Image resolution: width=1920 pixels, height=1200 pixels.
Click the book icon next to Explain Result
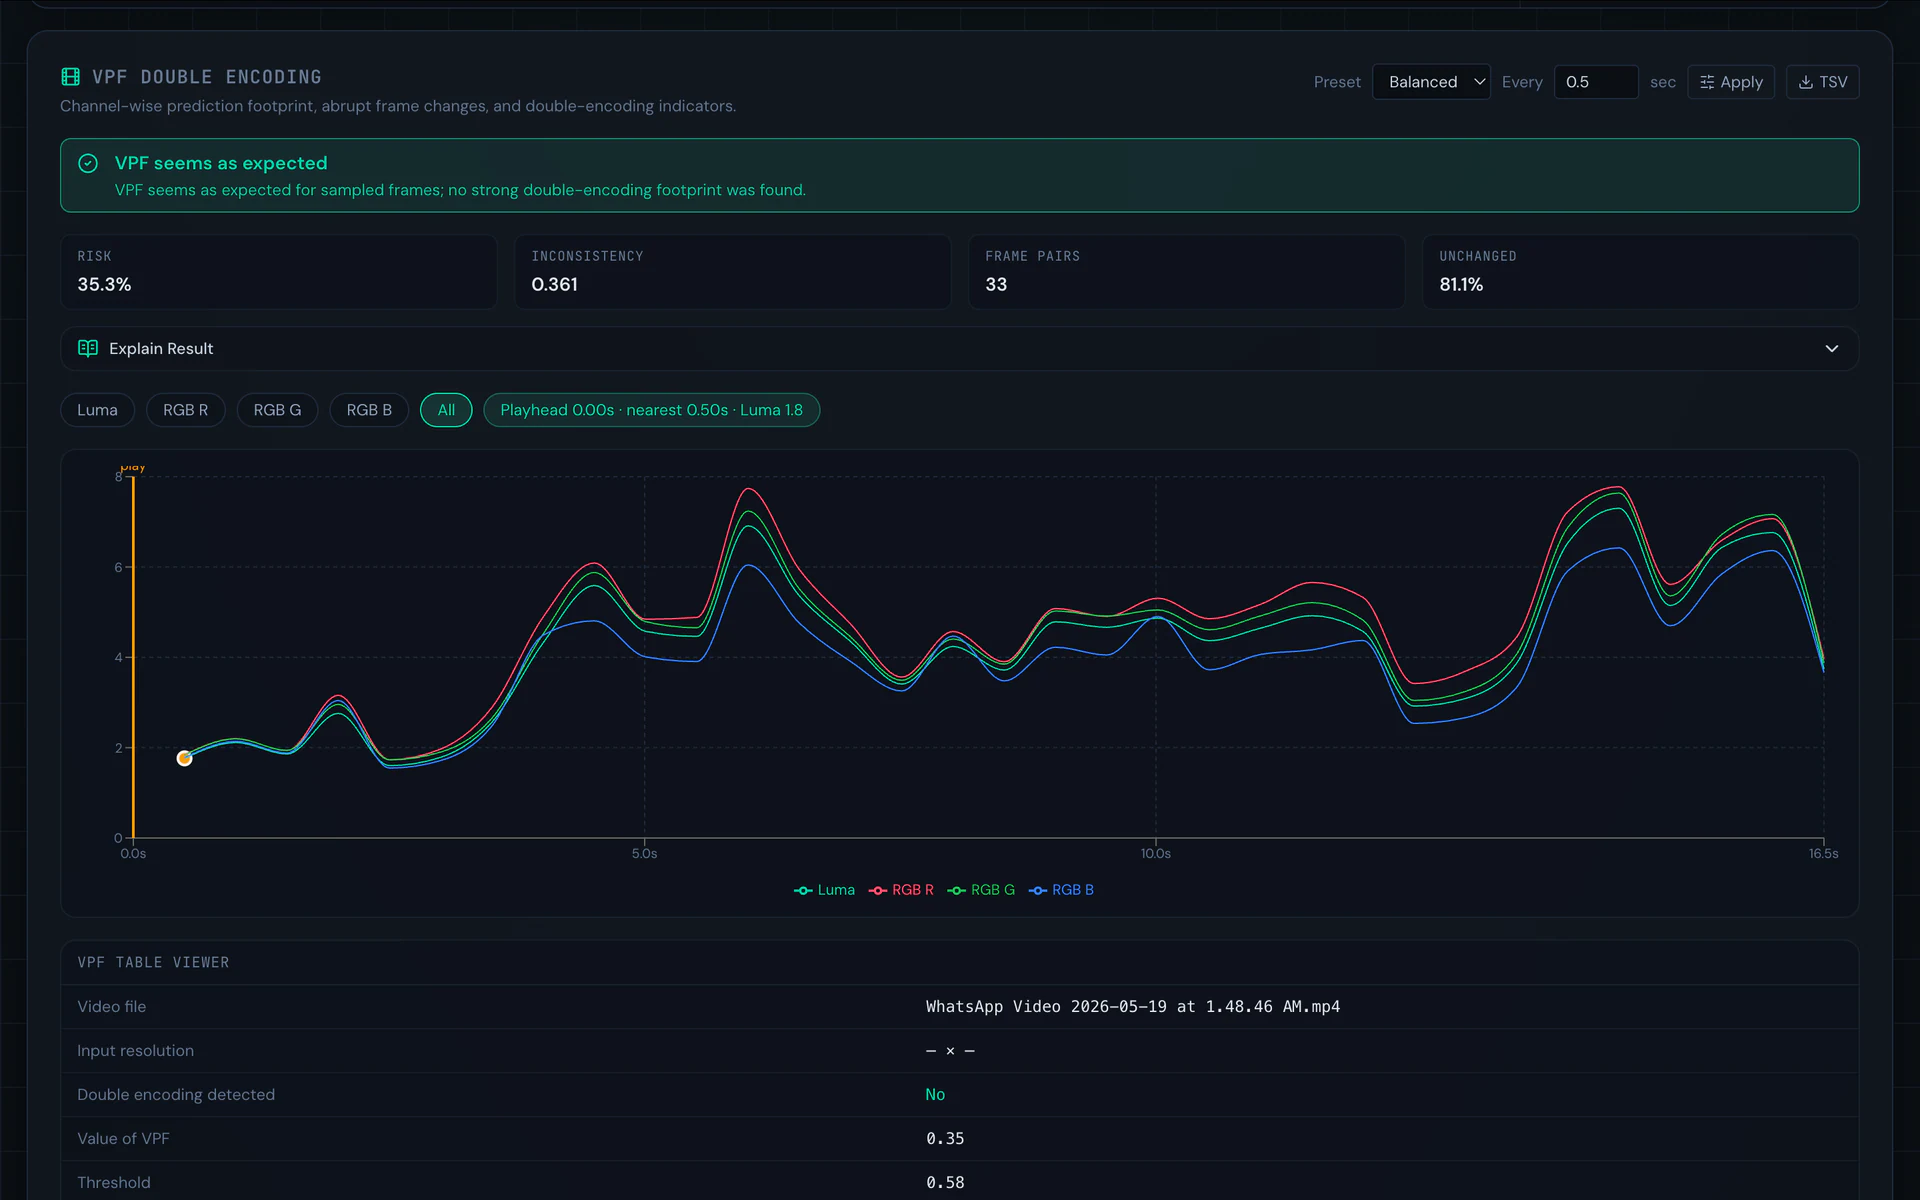(88, 348)
